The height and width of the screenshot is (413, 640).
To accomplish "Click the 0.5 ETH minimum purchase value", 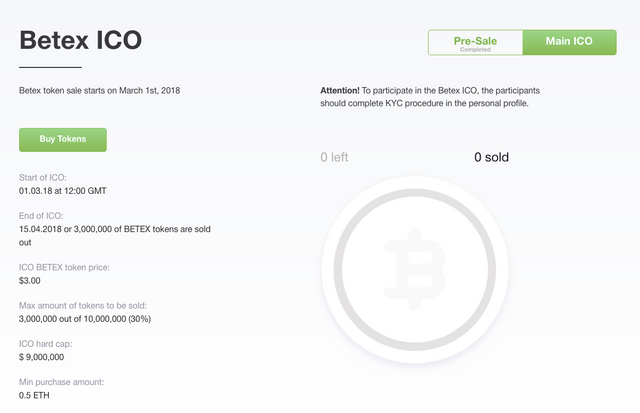I will (35, 395).
